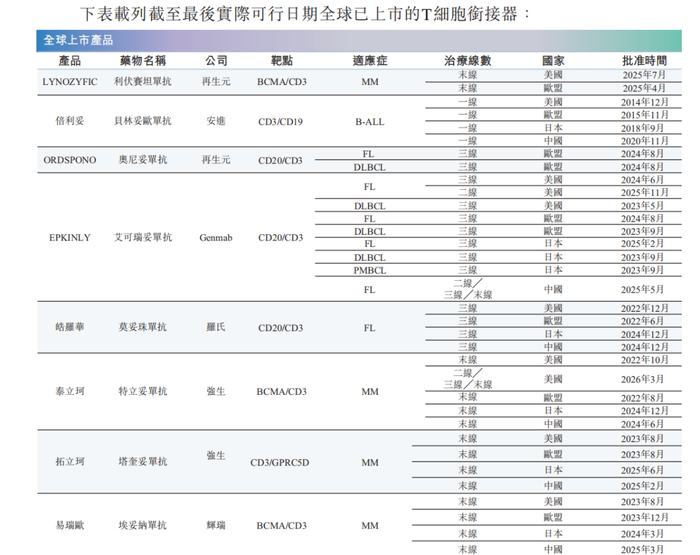
Task: Click the 羅氏 company cell
Action: [x=216, y=327]
